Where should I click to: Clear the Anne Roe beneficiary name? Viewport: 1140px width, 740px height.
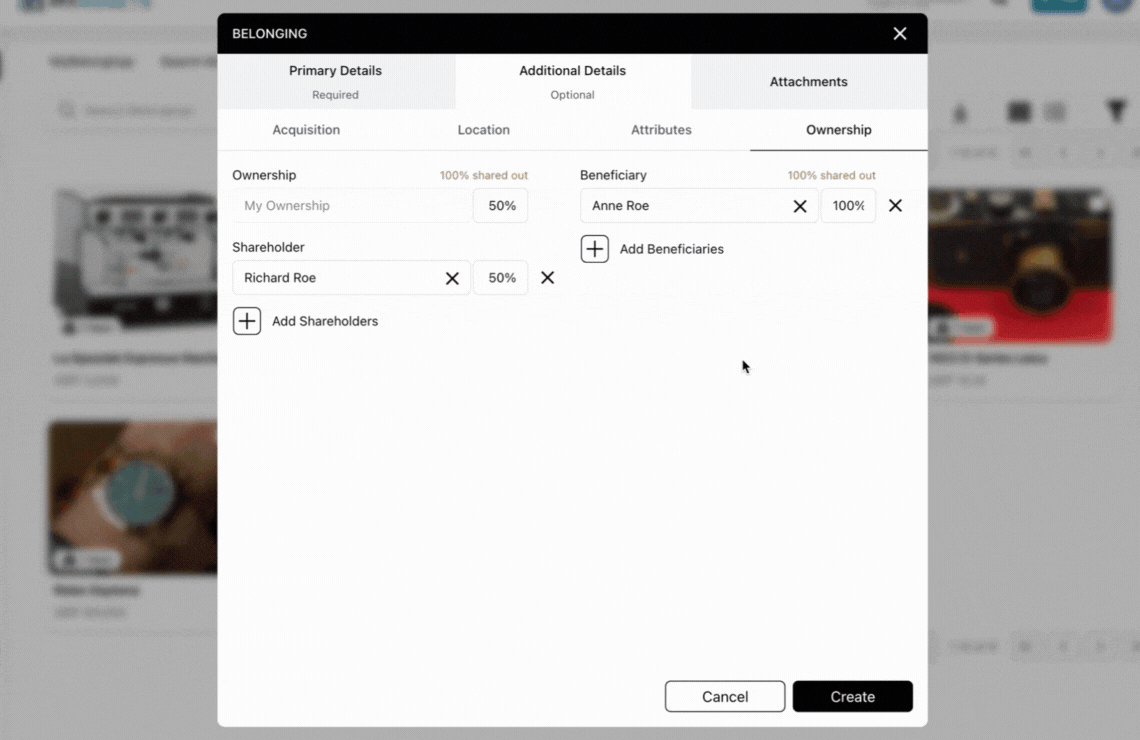coord(800,205)
